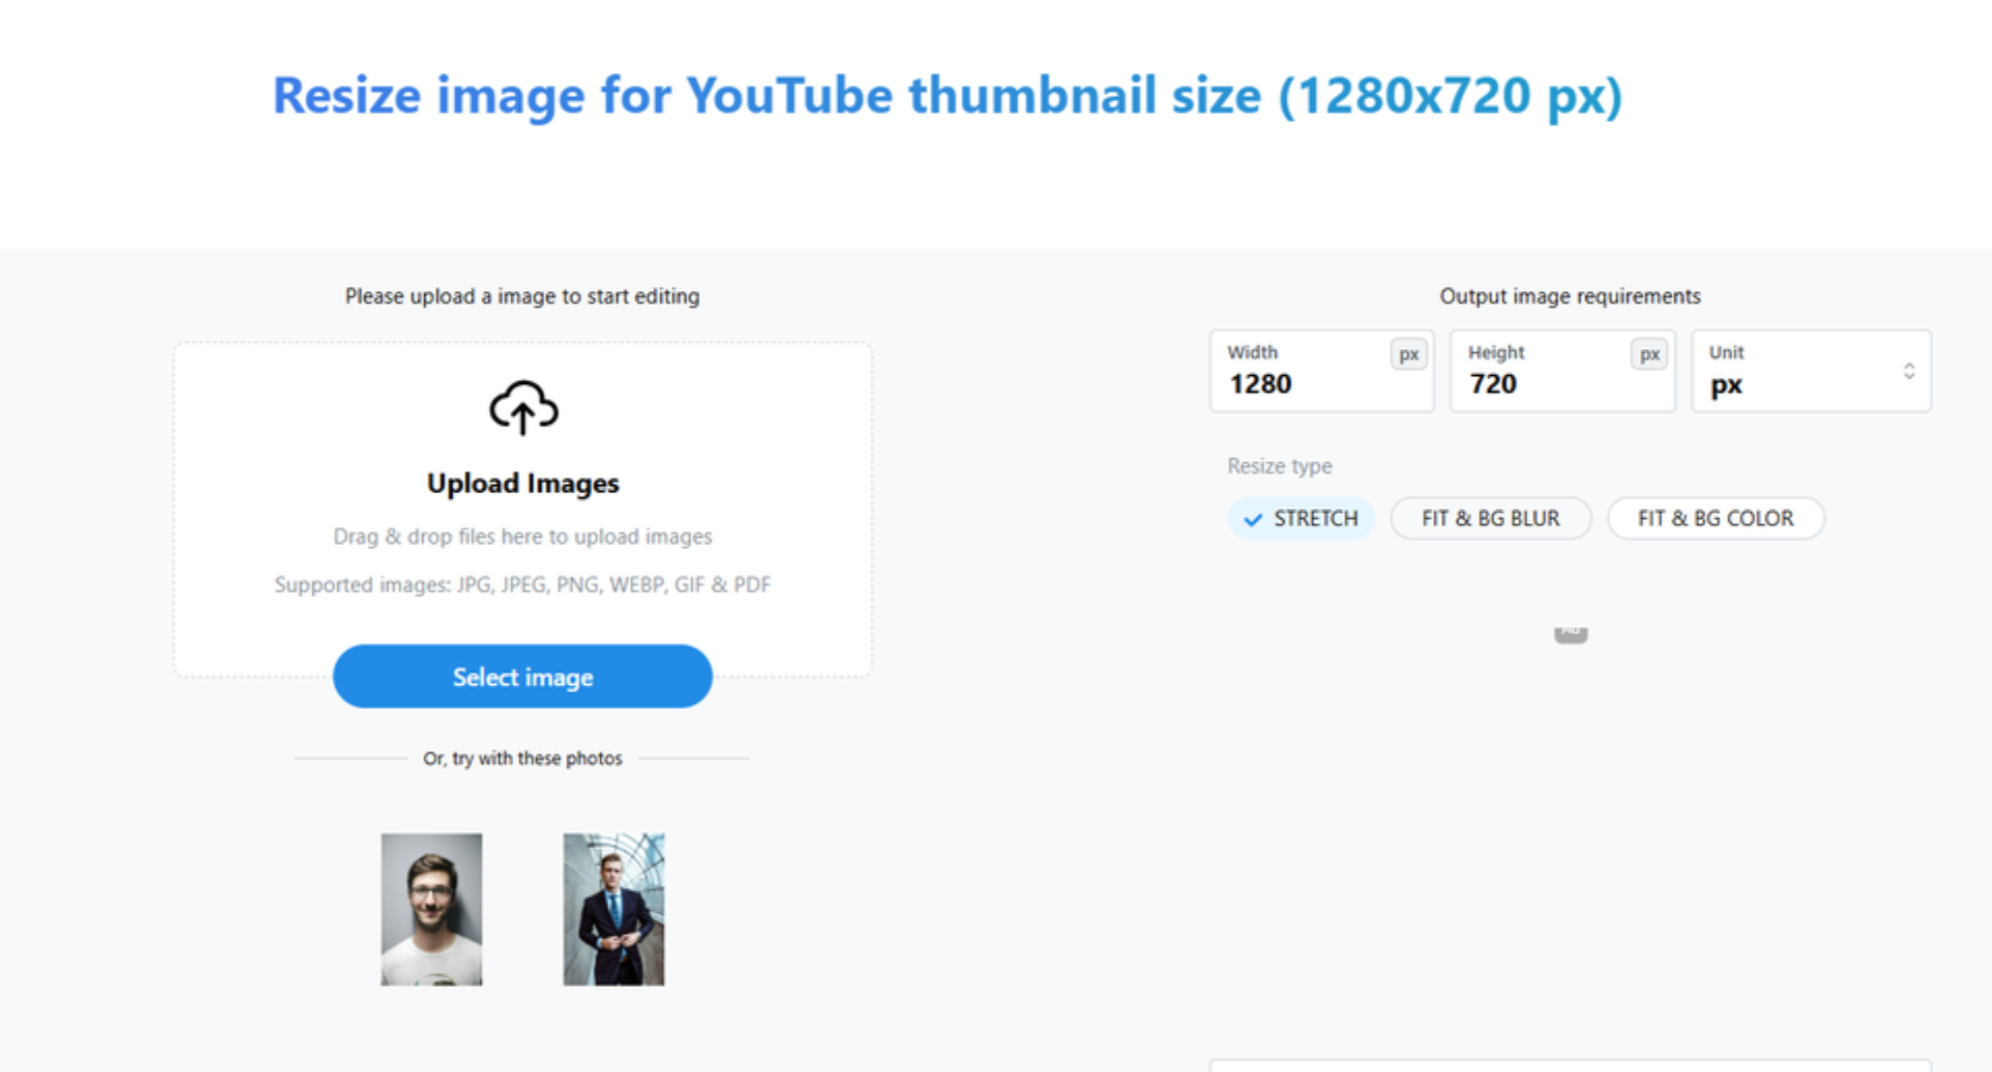Click the small gray ad badge icon

[x=1571, y=634]
